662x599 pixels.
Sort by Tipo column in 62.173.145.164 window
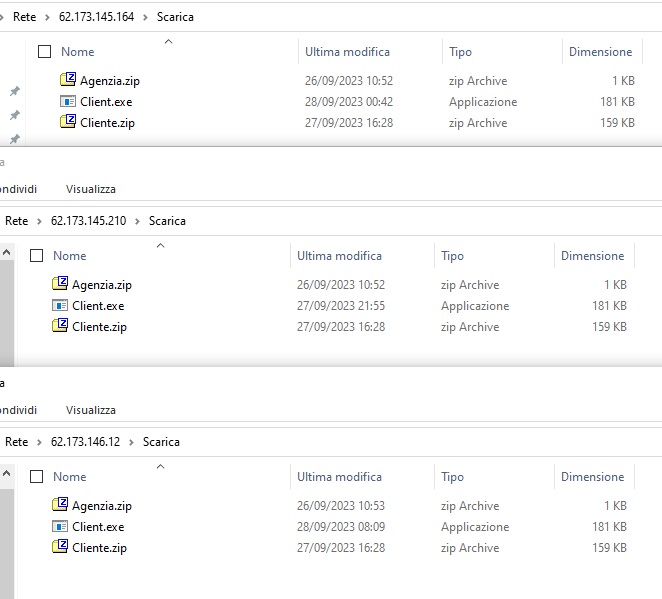460,52
